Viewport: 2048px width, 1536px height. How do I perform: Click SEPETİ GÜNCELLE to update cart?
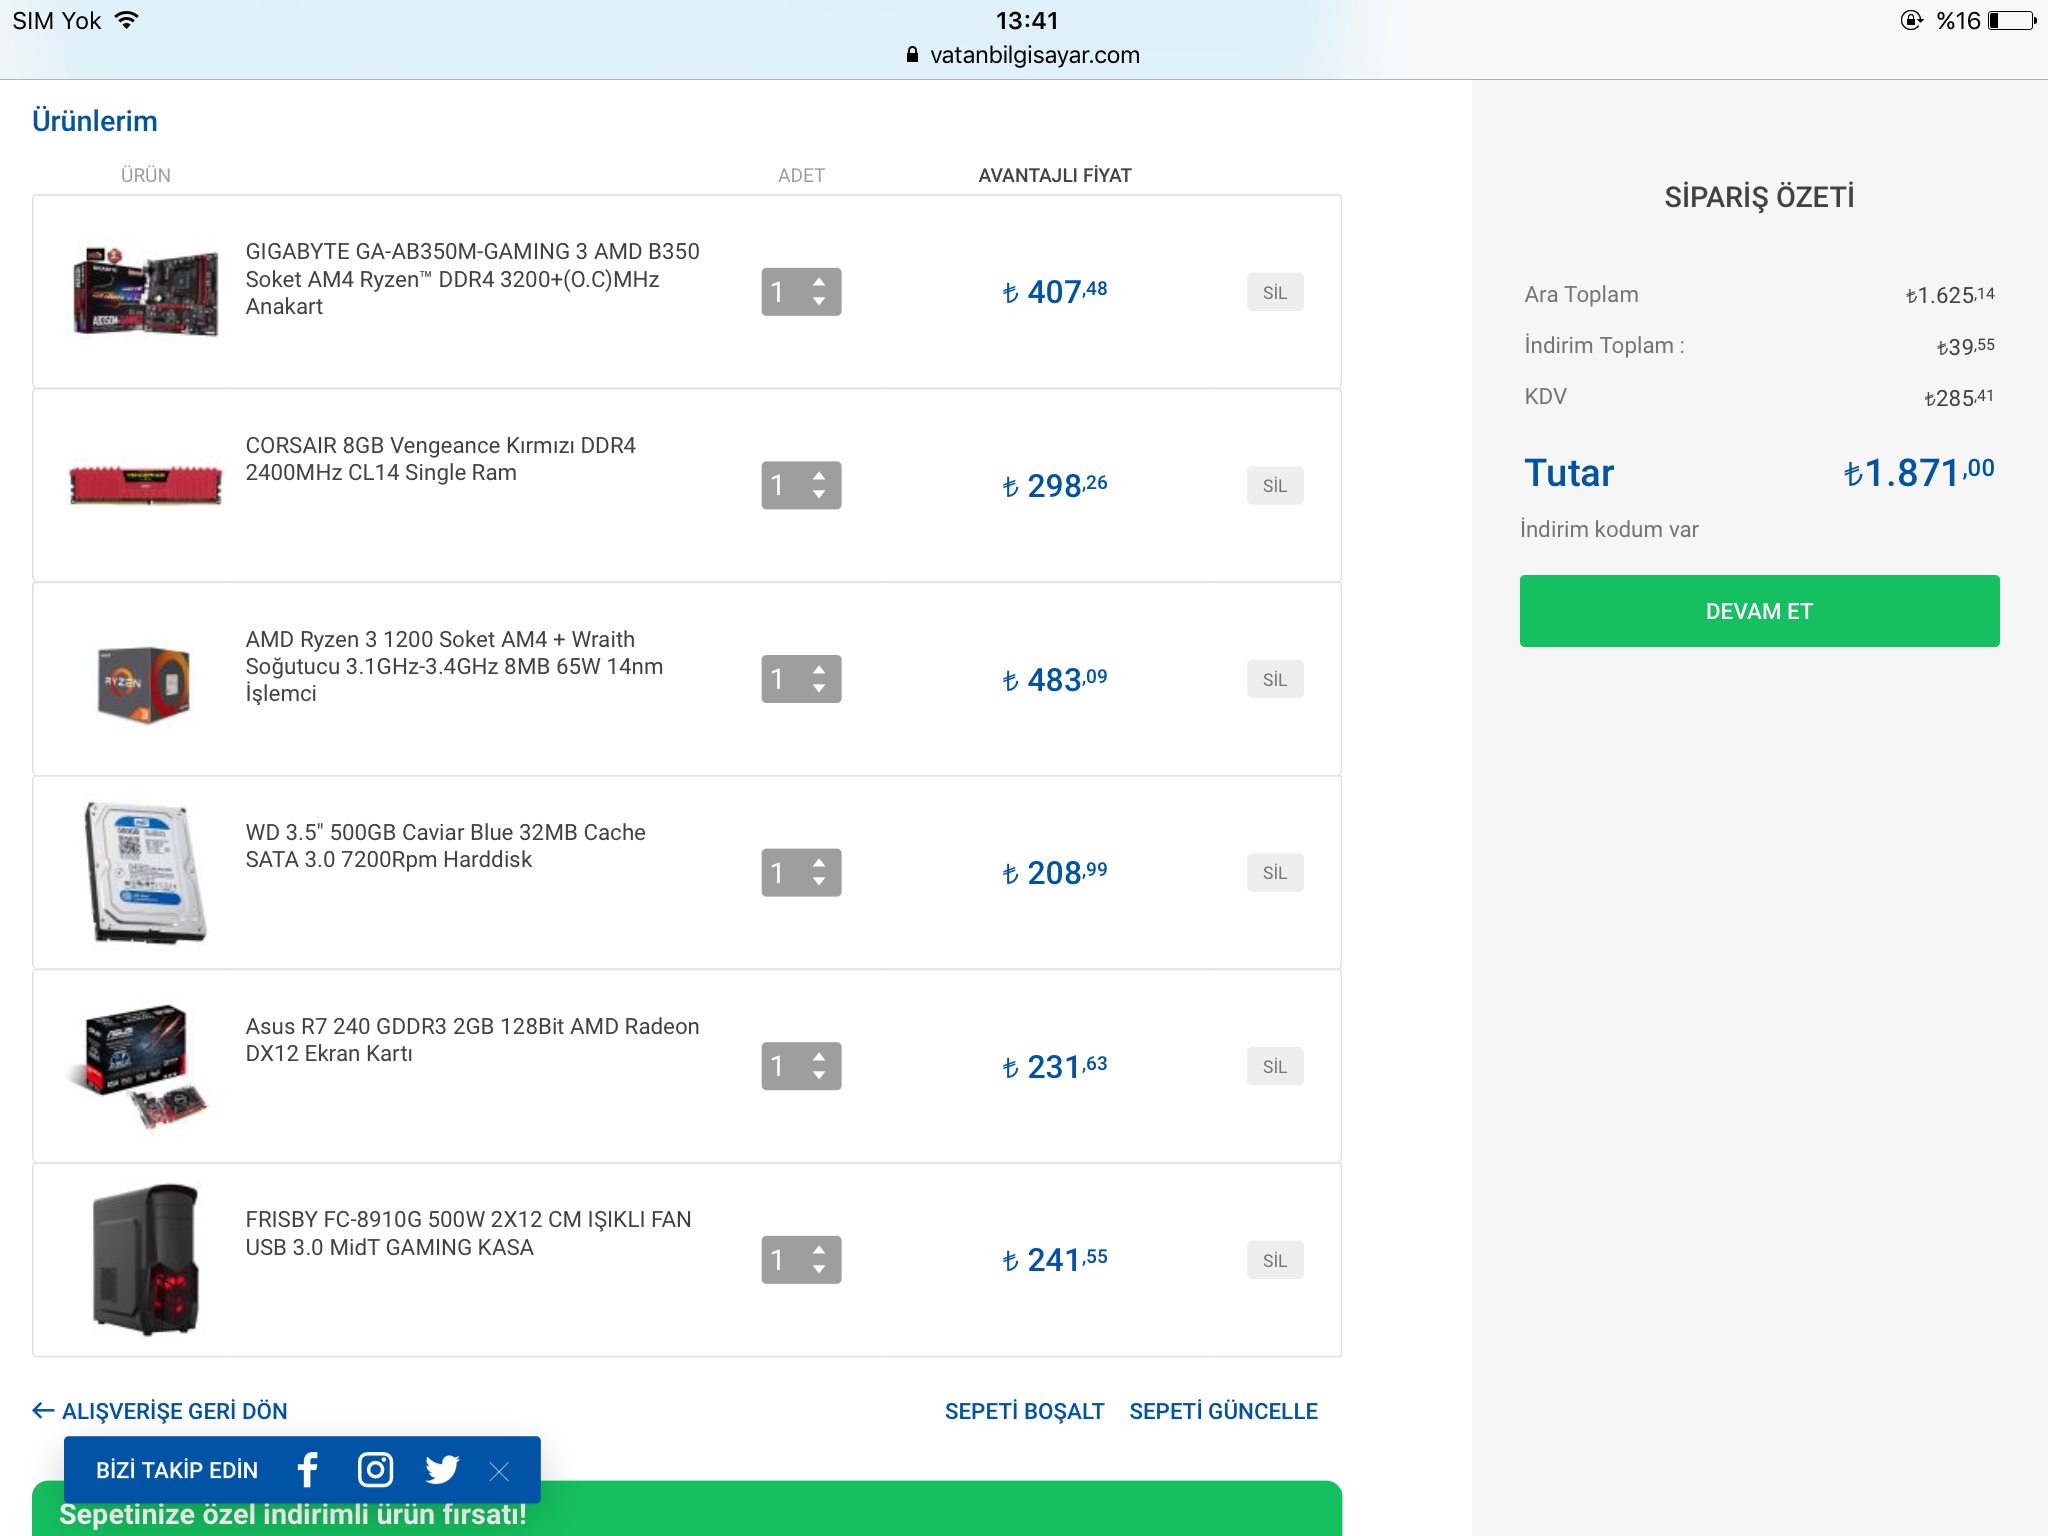1222,1411
